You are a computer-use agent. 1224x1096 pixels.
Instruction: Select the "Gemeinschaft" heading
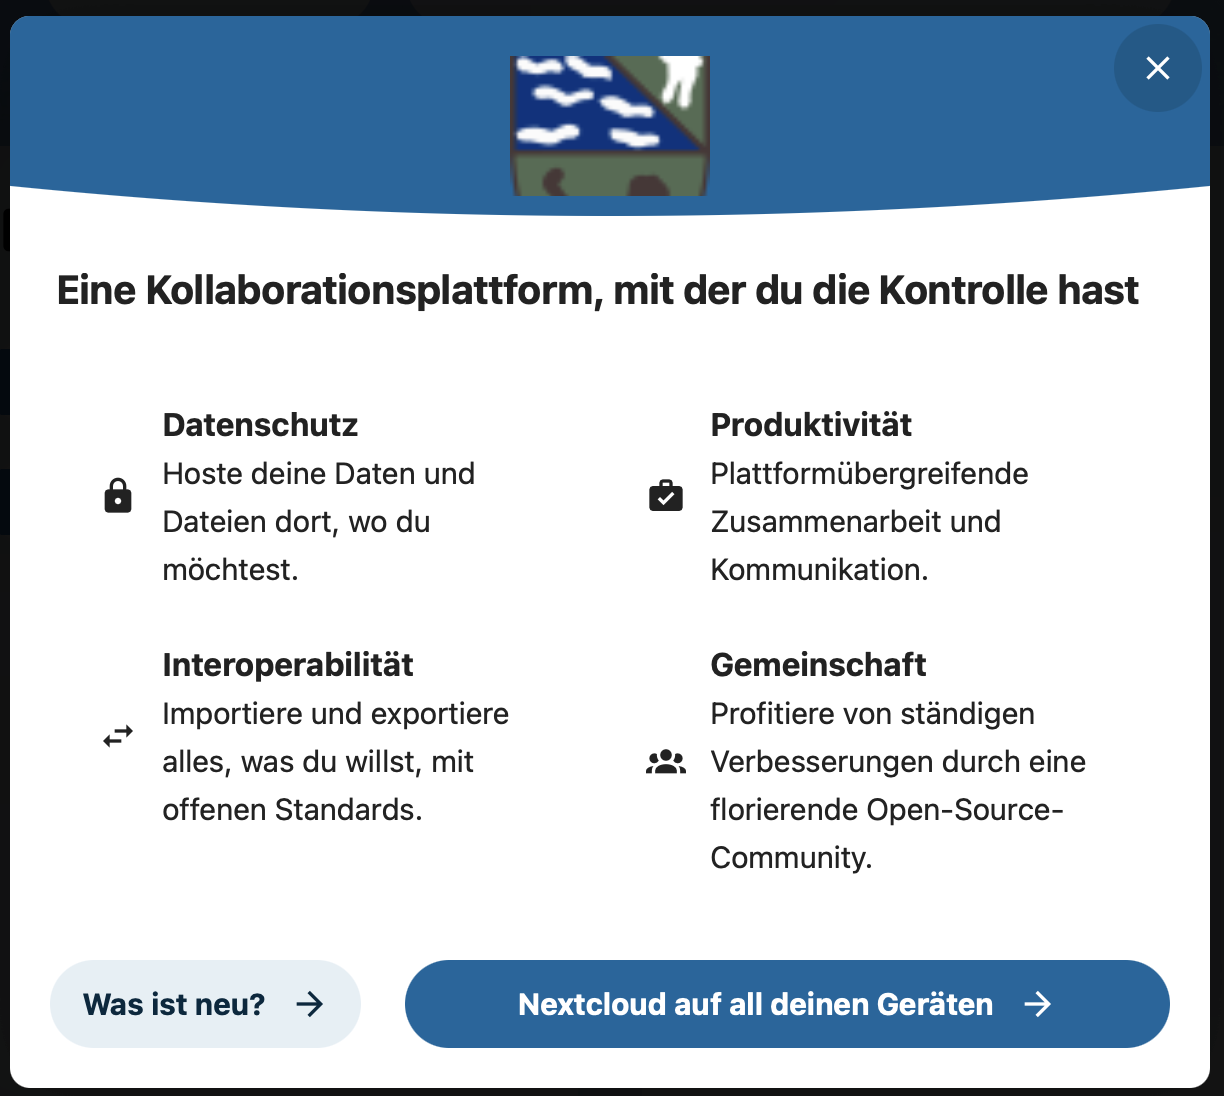[x=818, y=665]
